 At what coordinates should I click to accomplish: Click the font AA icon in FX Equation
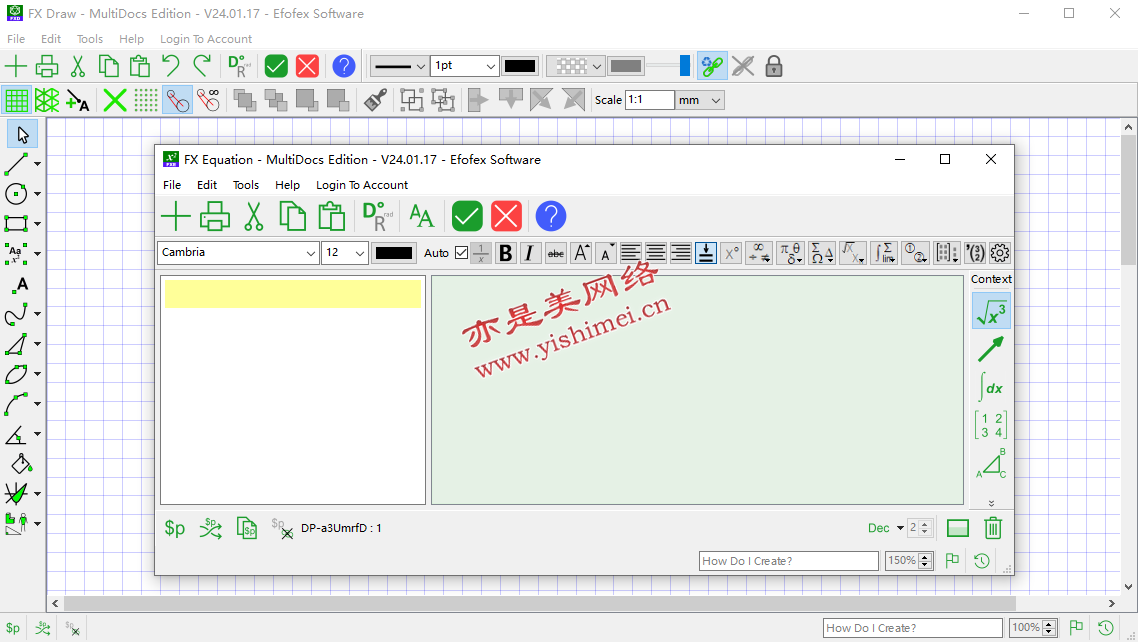point(422,216)
